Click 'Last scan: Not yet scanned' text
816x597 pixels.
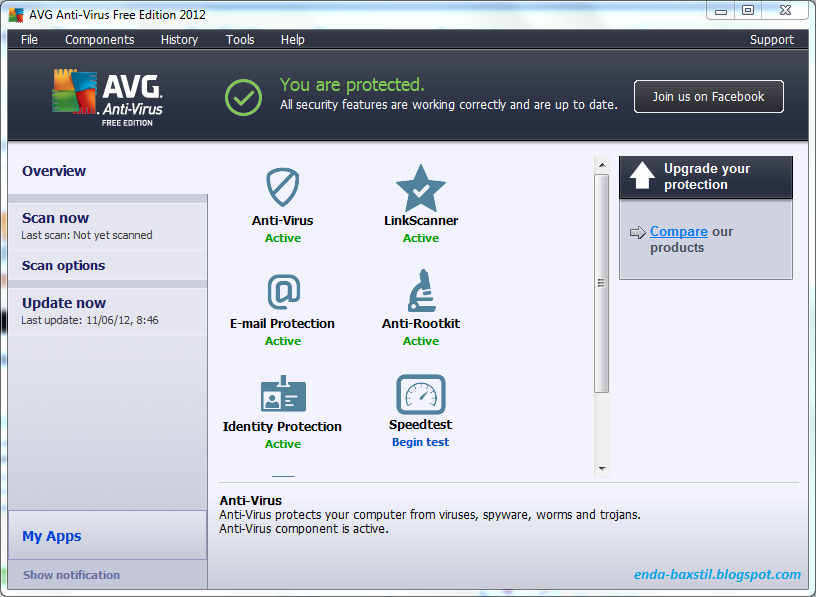(86, 235)
